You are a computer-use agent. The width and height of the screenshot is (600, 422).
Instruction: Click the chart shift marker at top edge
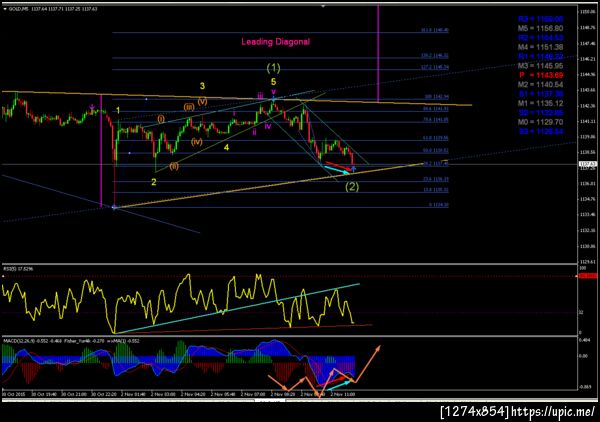point(323,6)
